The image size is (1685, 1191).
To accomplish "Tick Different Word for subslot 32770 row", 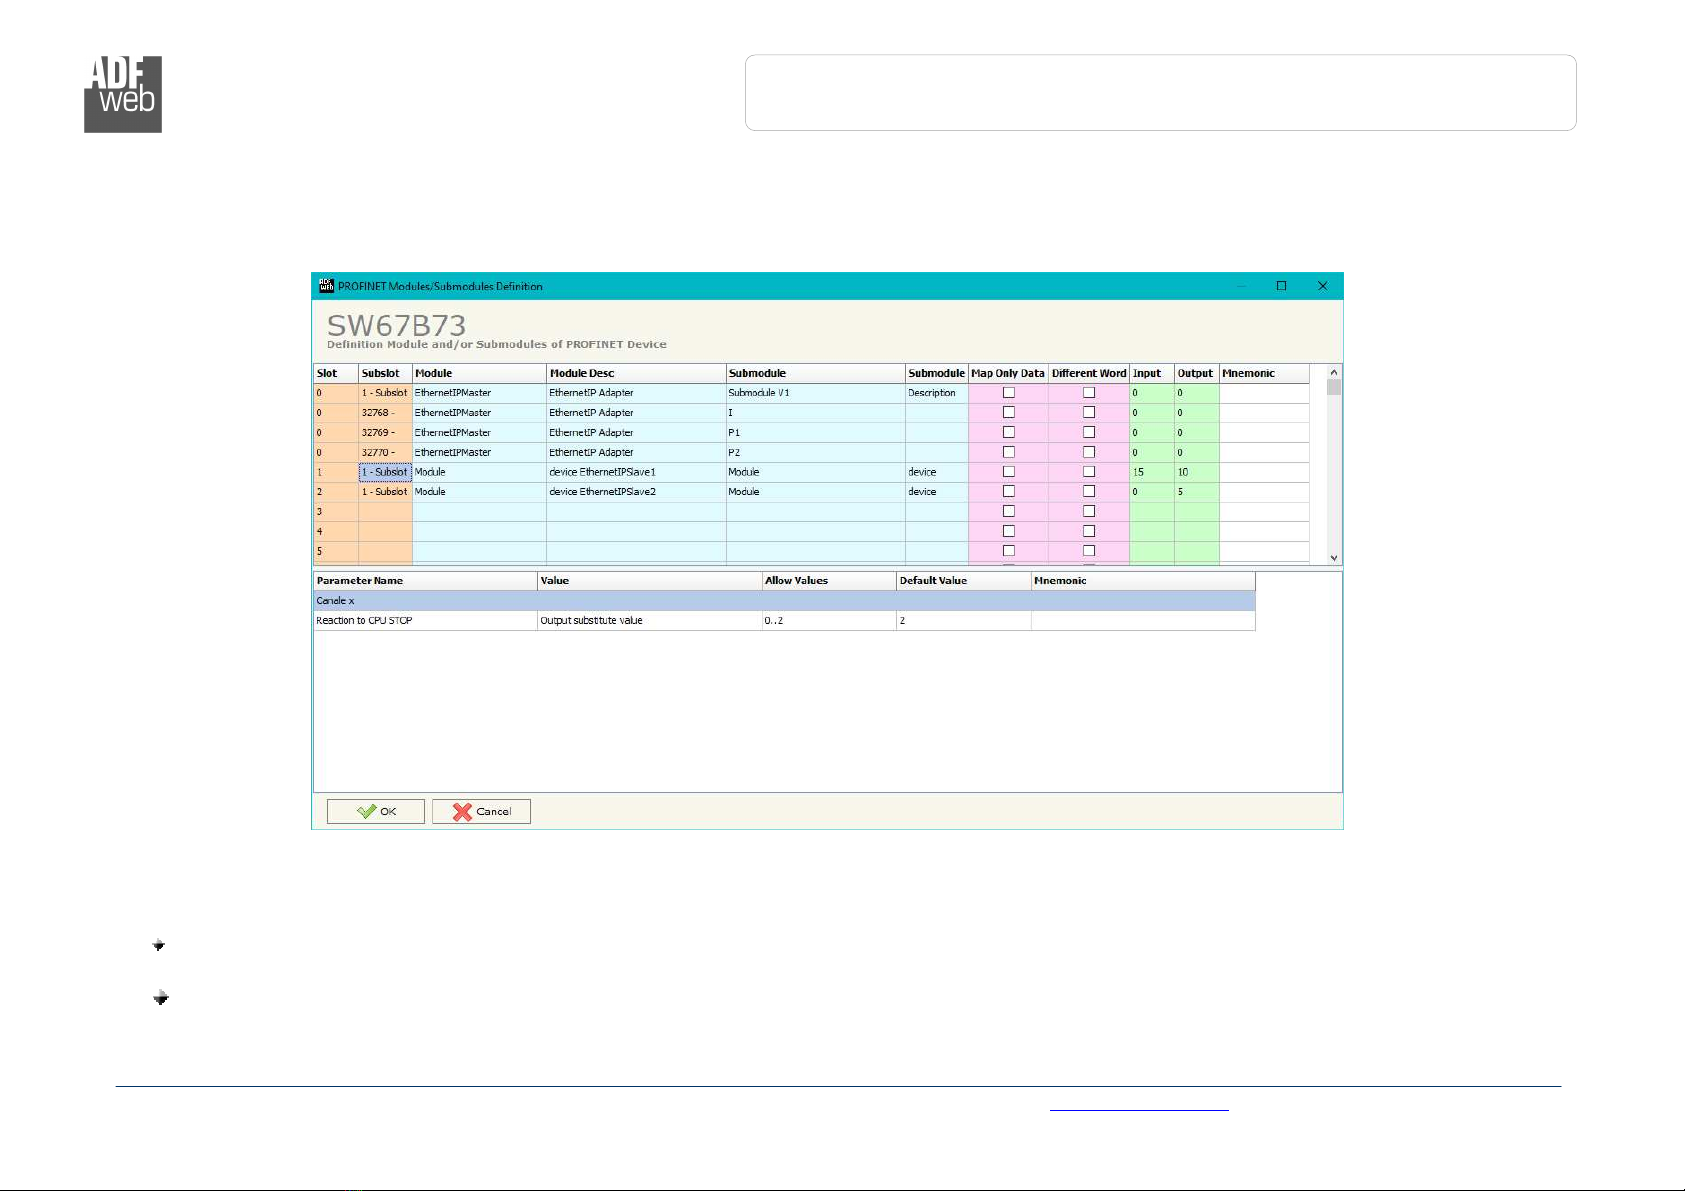I will pos(1089,452).
